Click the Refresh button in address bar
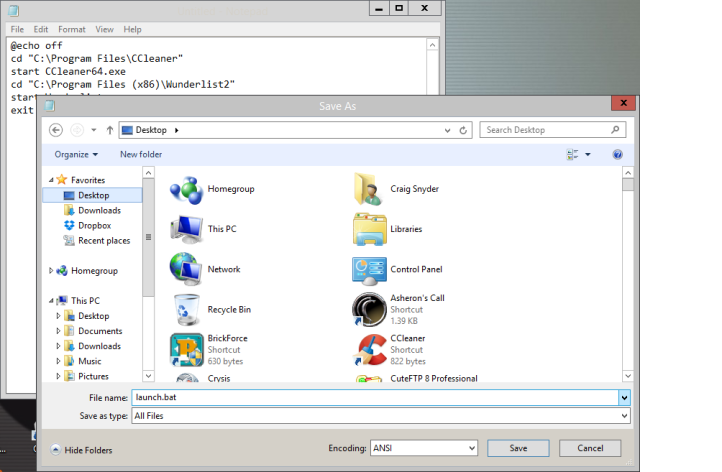 click(463, 130)
